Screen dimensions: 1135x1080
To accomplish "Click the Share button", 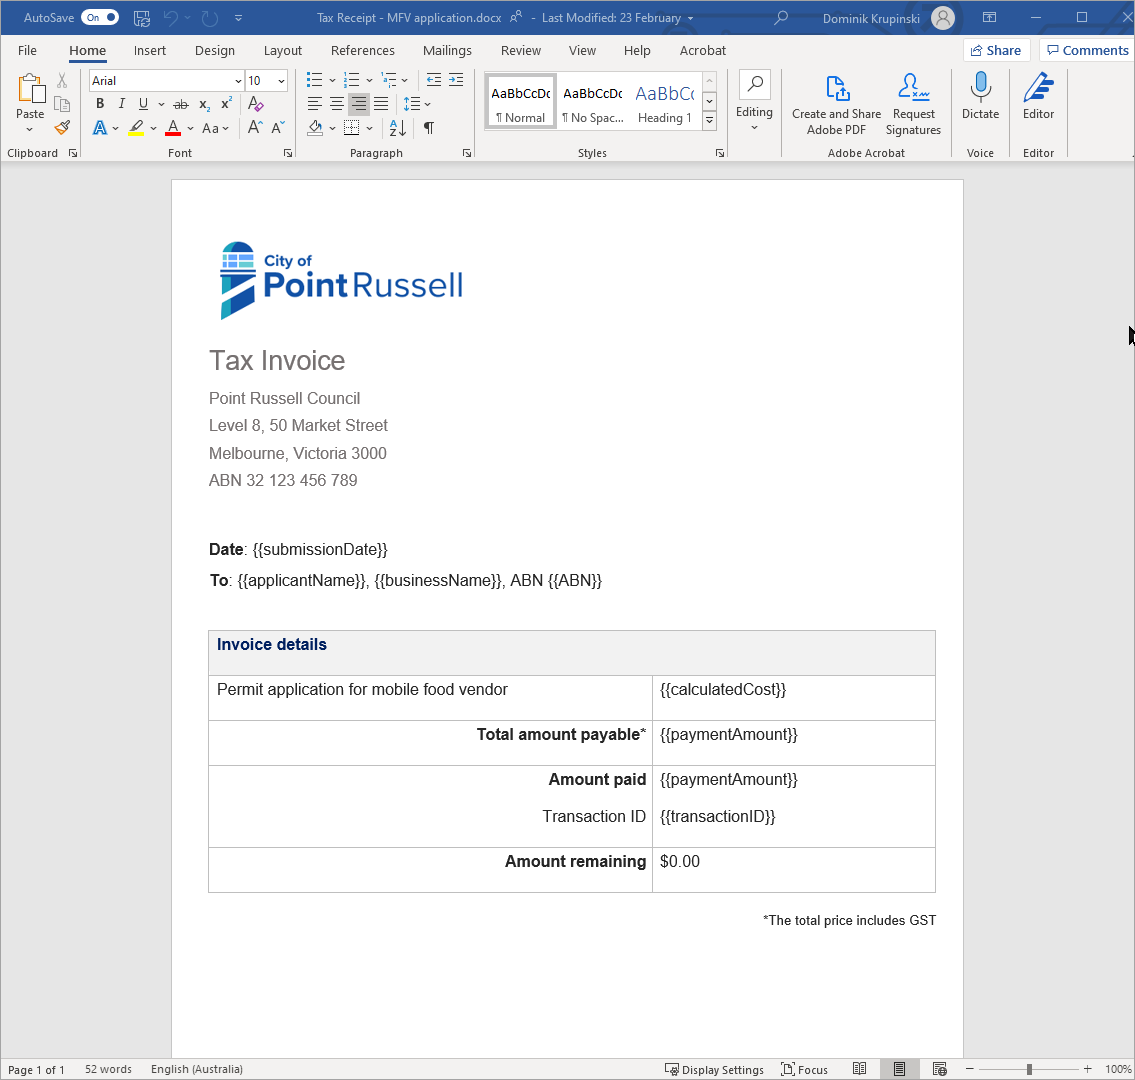I will tap(996, 49).
